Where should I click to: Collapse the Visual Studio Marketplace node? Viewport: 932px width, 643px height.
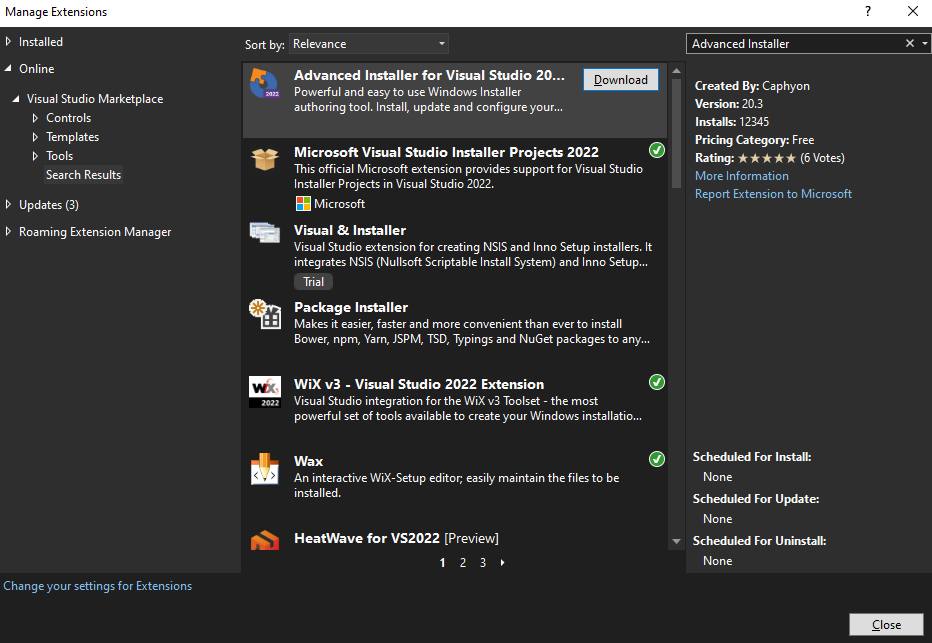tap(16, 99)
